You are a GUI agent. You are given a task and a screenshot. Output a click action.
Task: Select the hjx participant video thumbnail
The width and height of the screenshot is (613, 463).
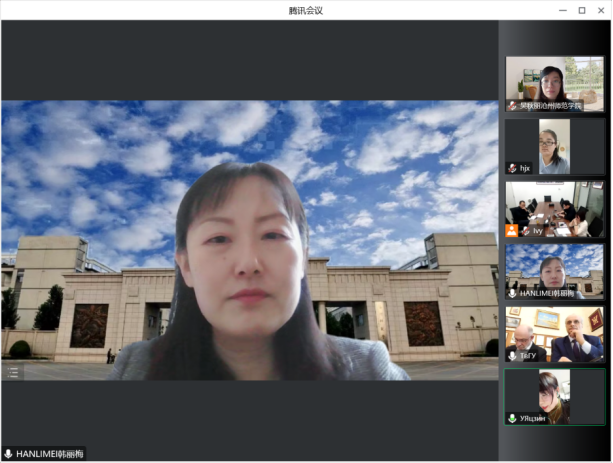coord(554,144)
